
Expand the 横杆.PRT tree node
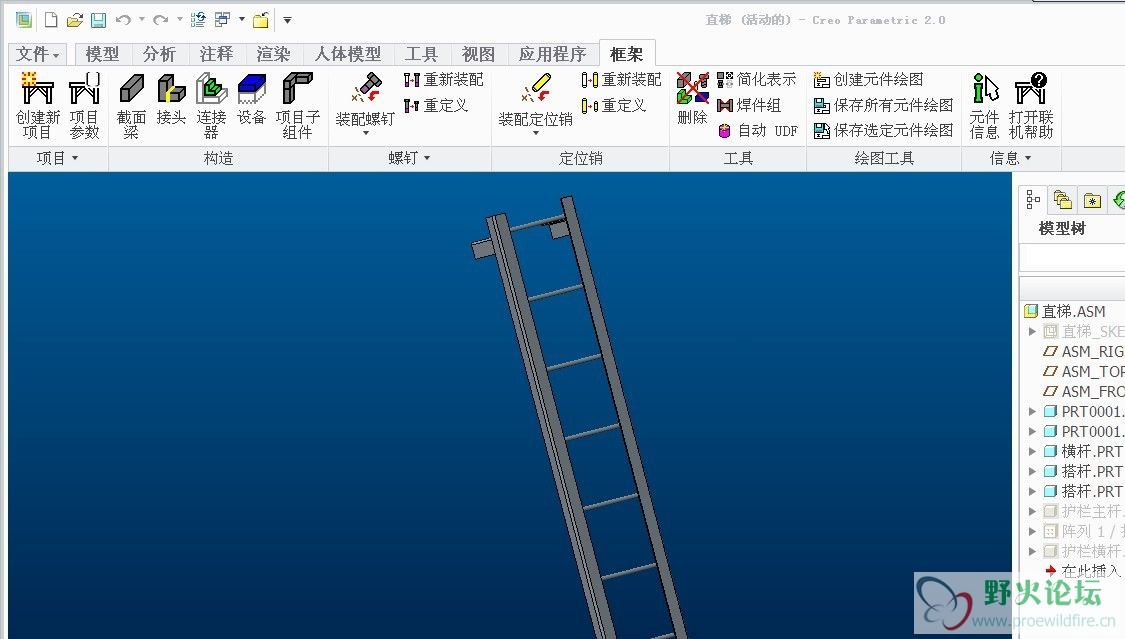tap(1032, 451)
